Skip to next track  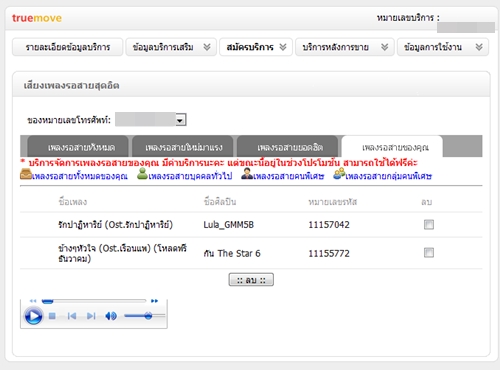point(91,316)
